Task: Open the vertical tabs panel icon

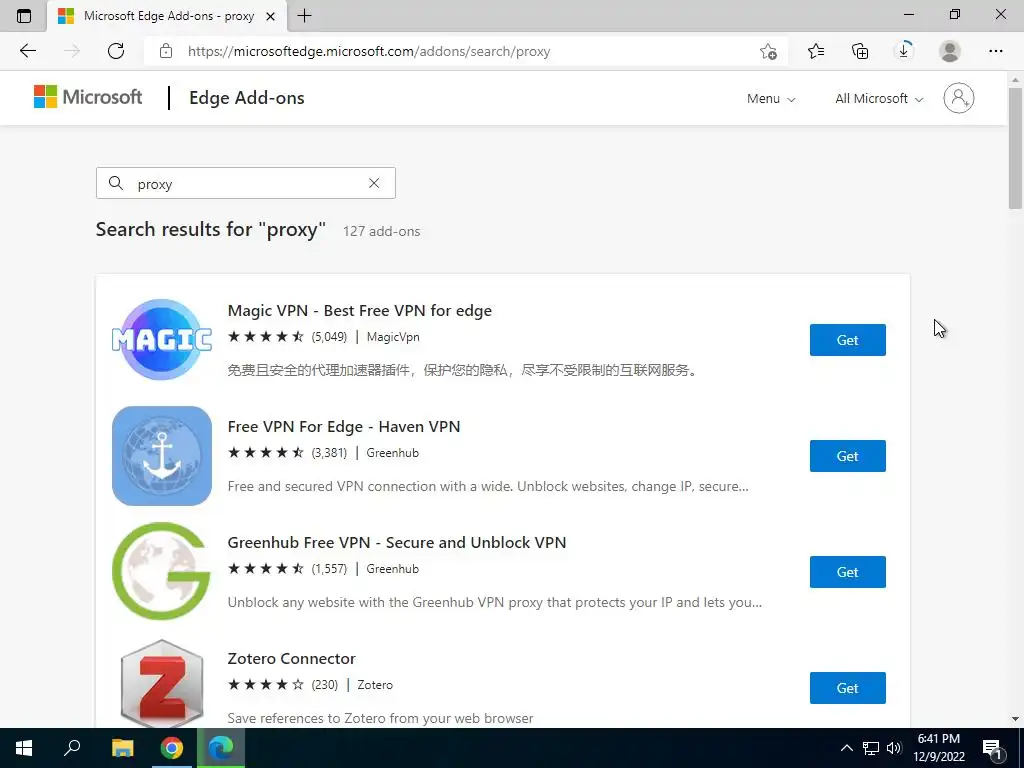Action: [x=24, y=16]
